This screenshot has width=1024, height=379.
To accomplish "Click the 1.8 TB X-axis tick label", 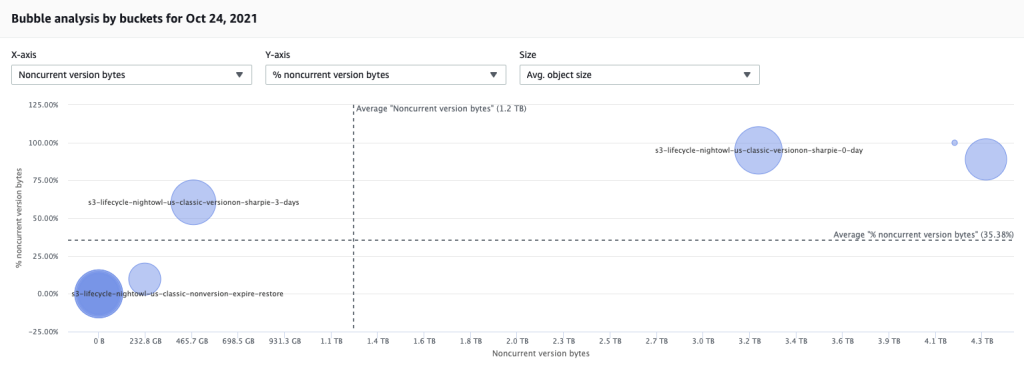I will coord(471,342).
